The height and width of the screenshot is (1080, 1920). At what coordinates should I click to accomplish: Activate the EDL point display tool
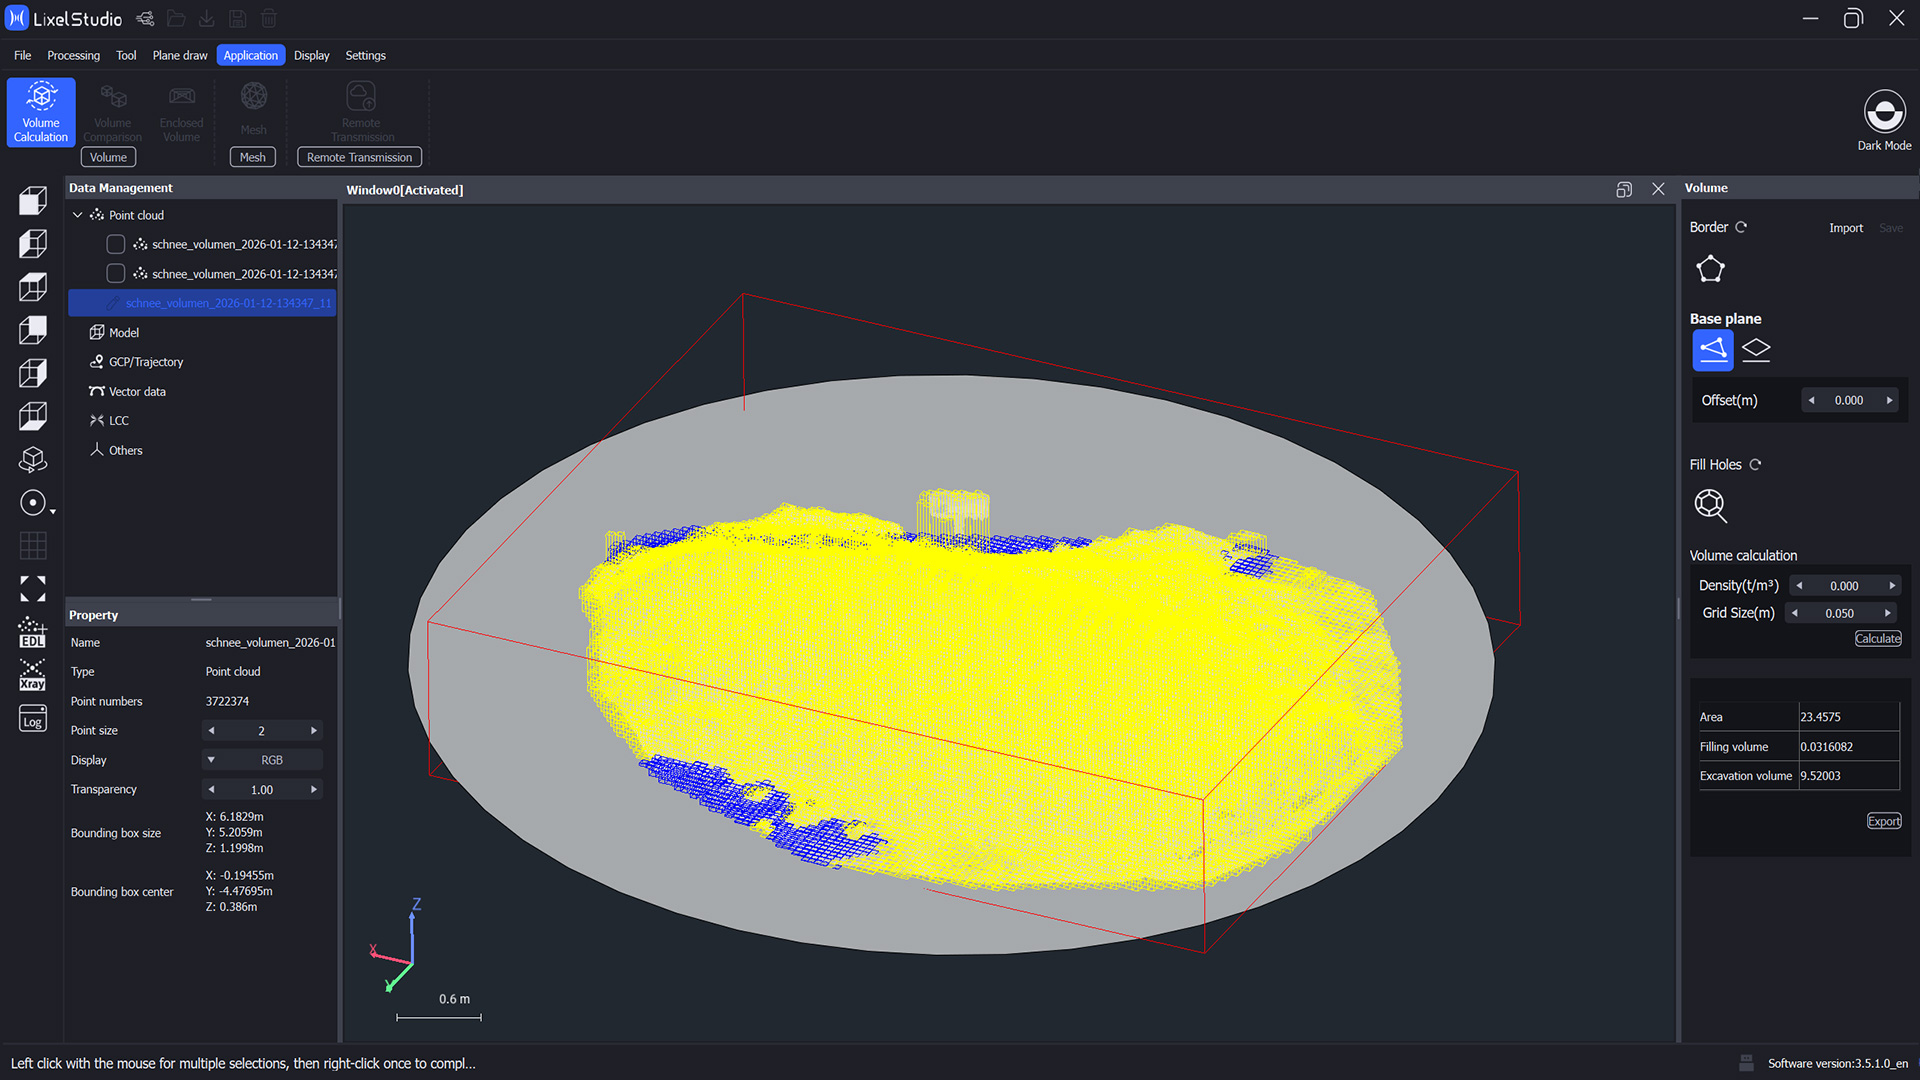pyautogui.click(x=32, y=632)
